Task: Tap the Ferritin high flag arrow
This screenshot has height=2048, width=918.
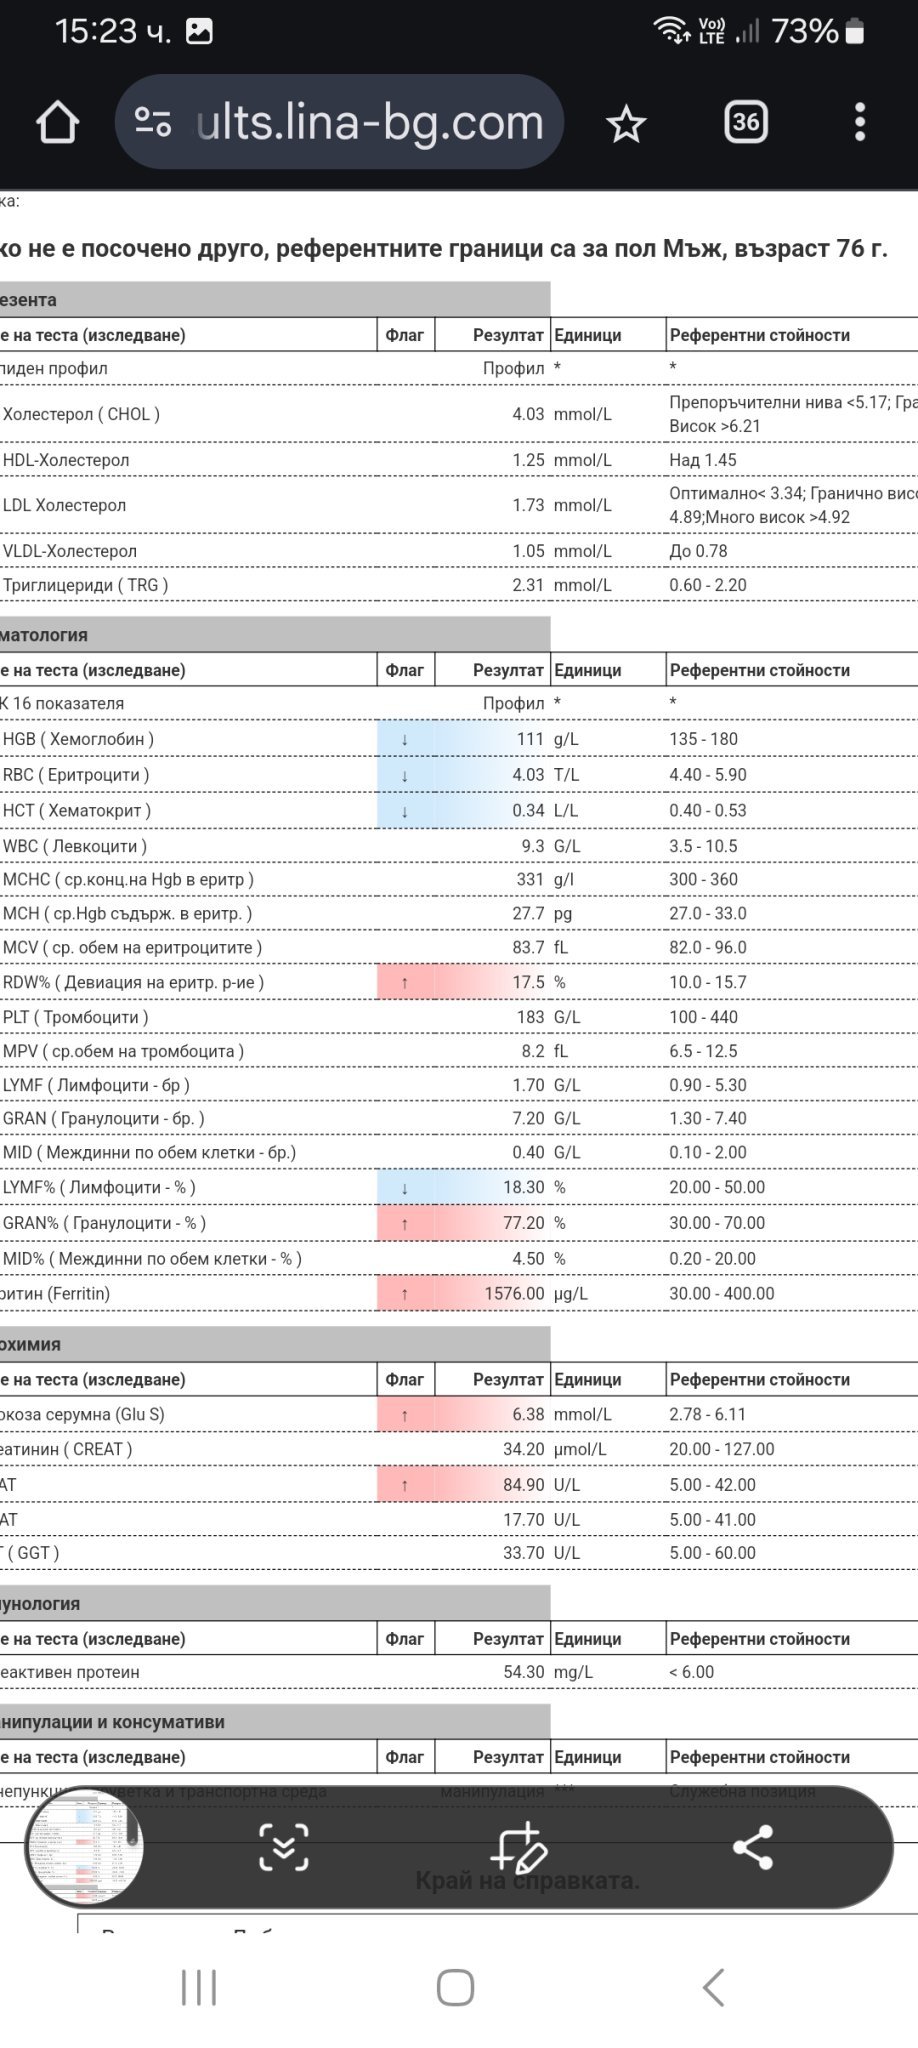Action: click(x=404, y=1294)
